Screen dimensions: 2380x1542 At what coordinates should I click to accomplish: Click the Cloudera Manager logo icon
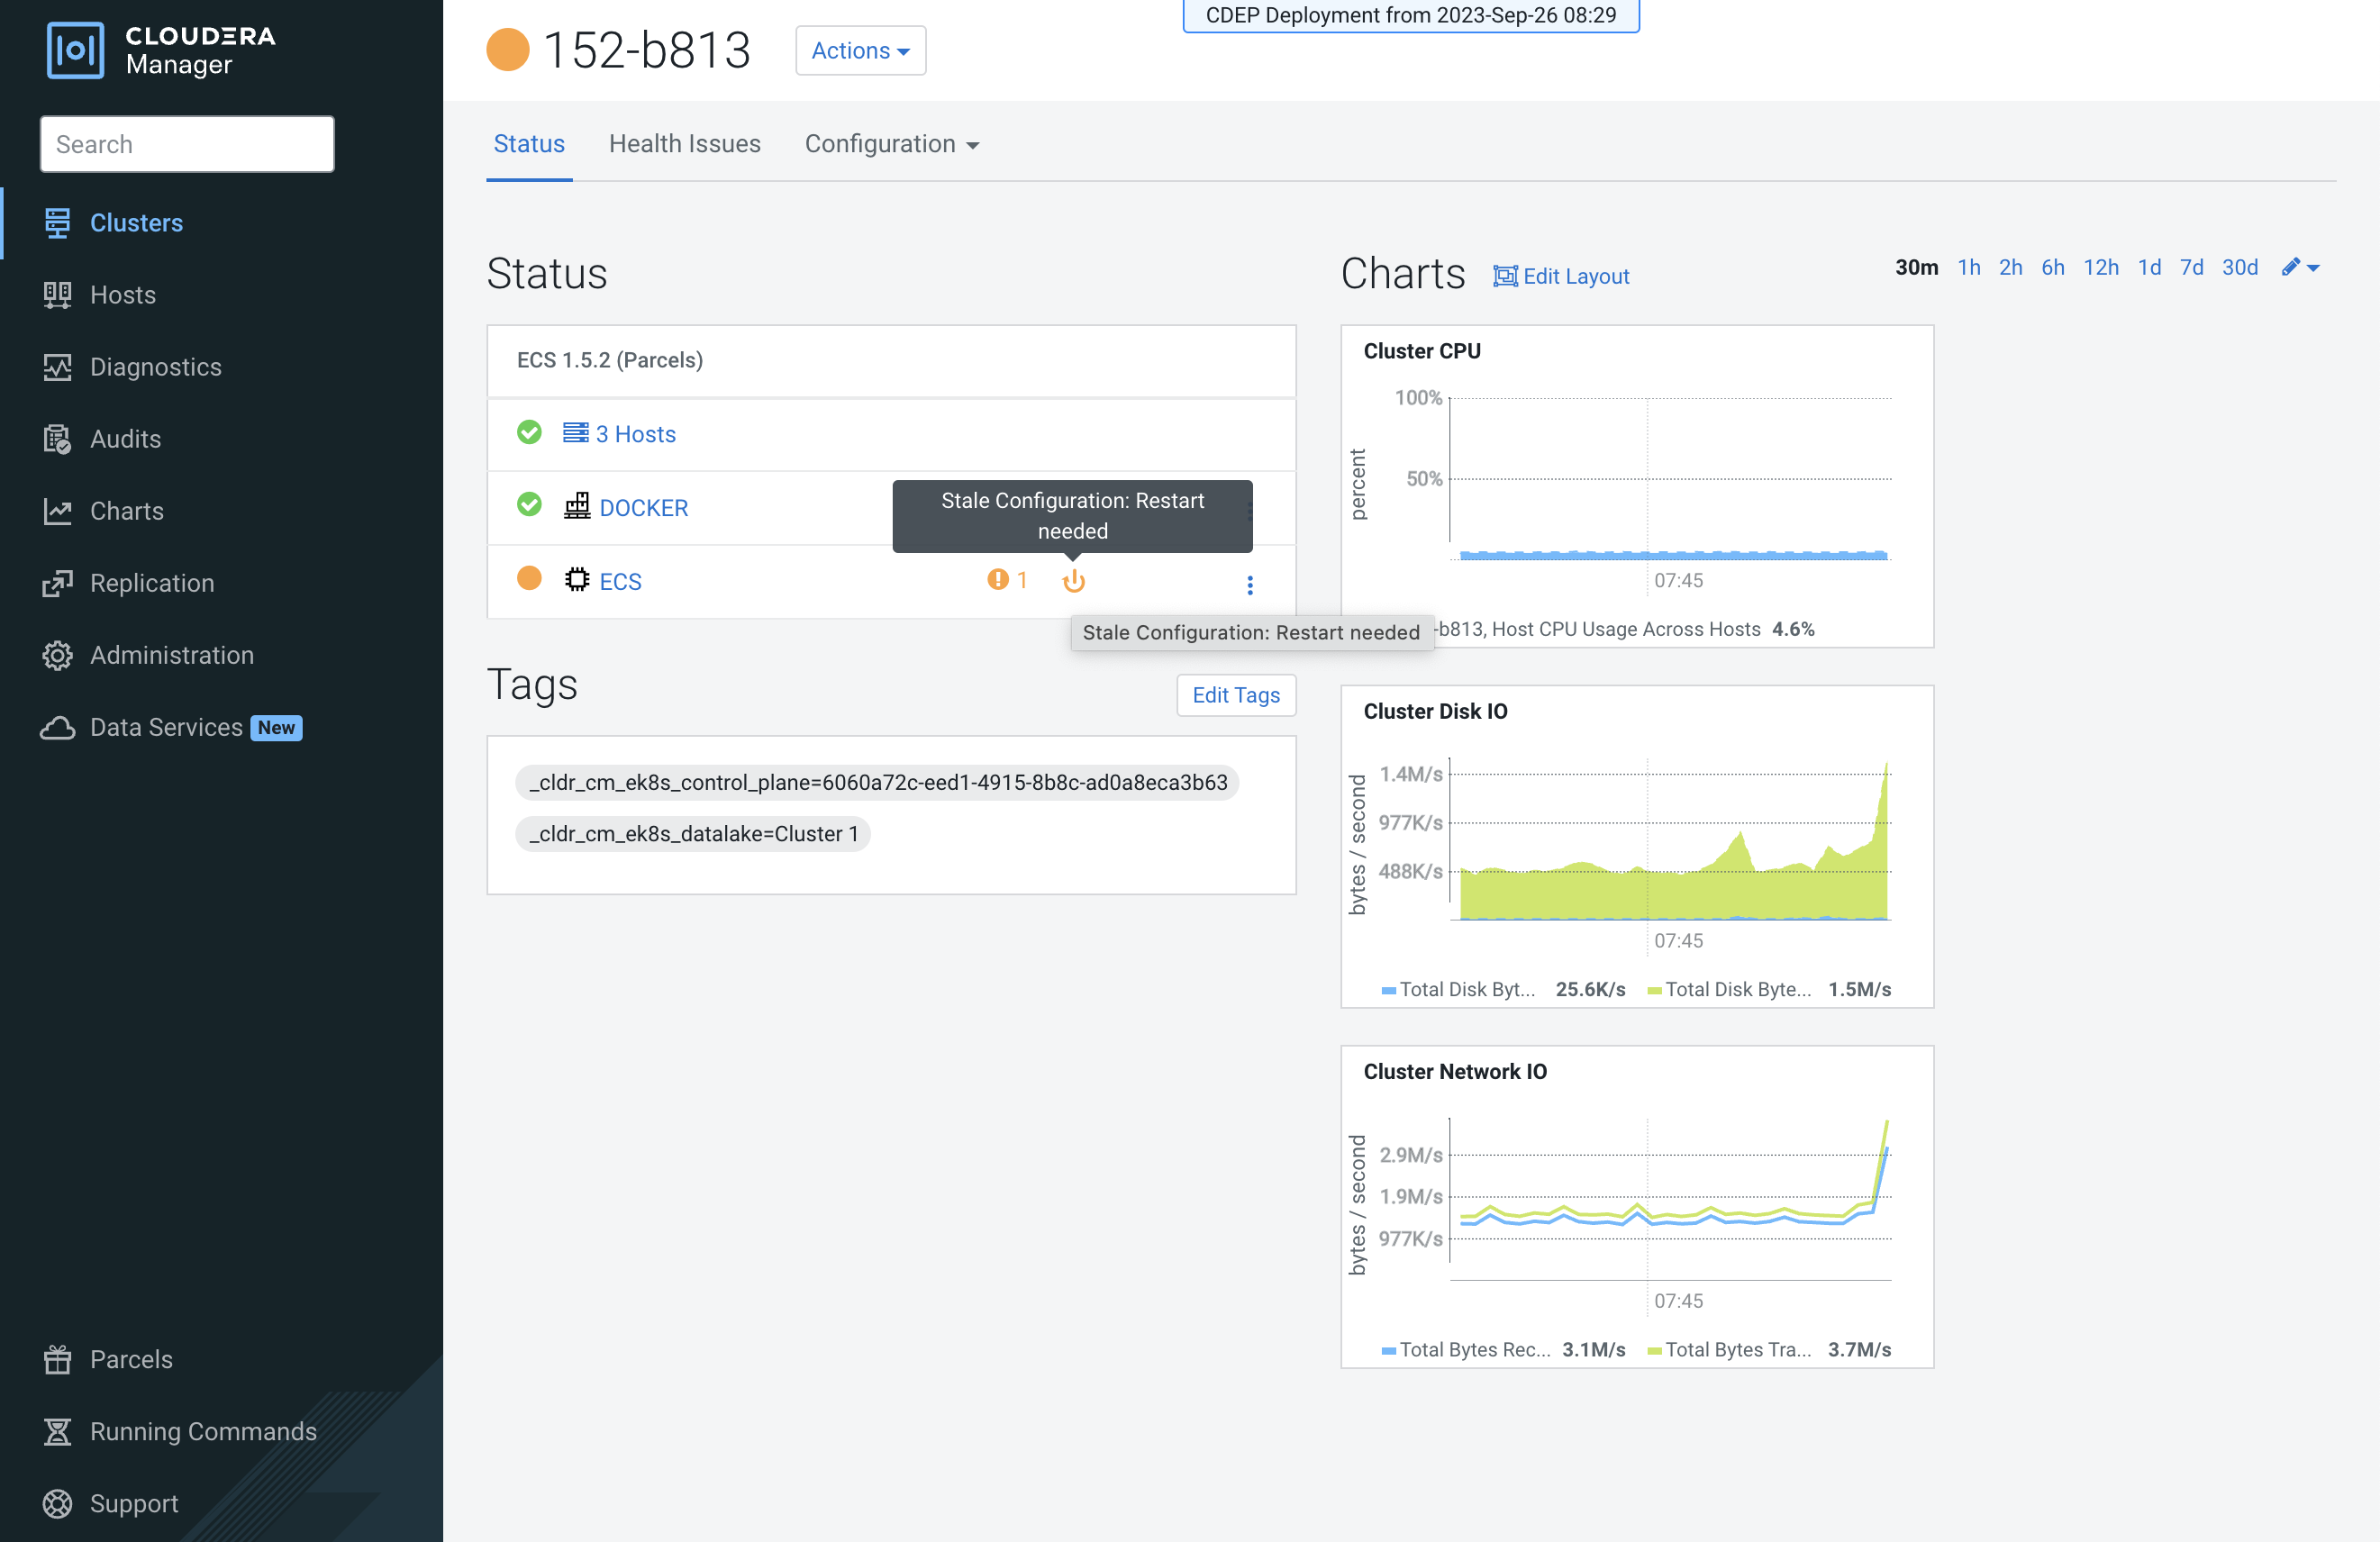click(x=75, y=50)
